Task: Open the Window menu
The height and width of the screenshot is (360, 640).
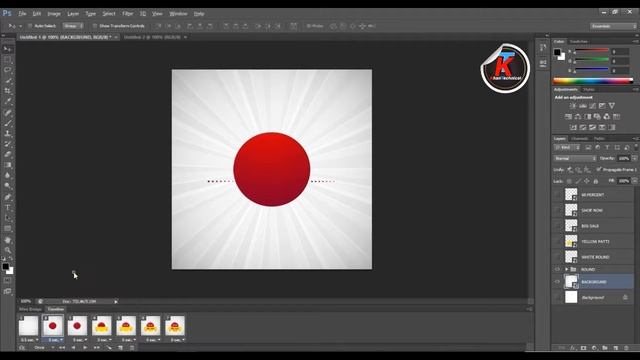Action: [x=178, y=13]
